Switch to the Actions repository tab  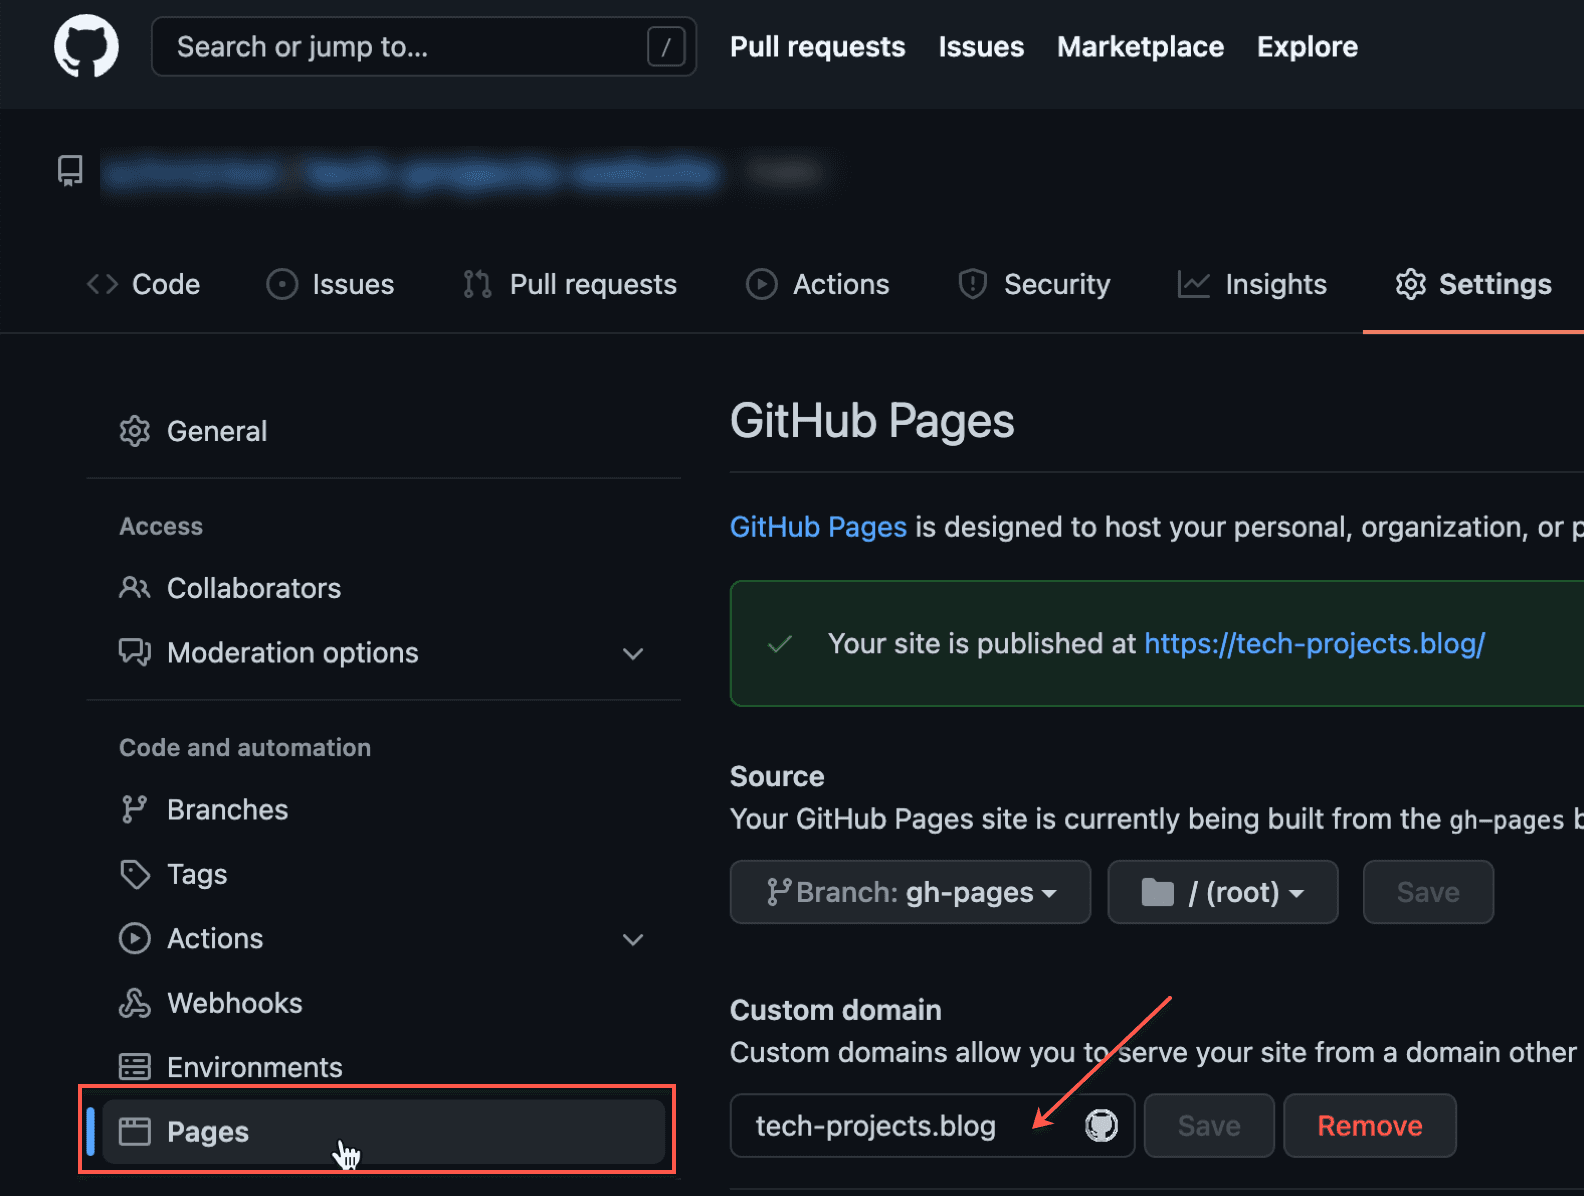tap(817, 284)
